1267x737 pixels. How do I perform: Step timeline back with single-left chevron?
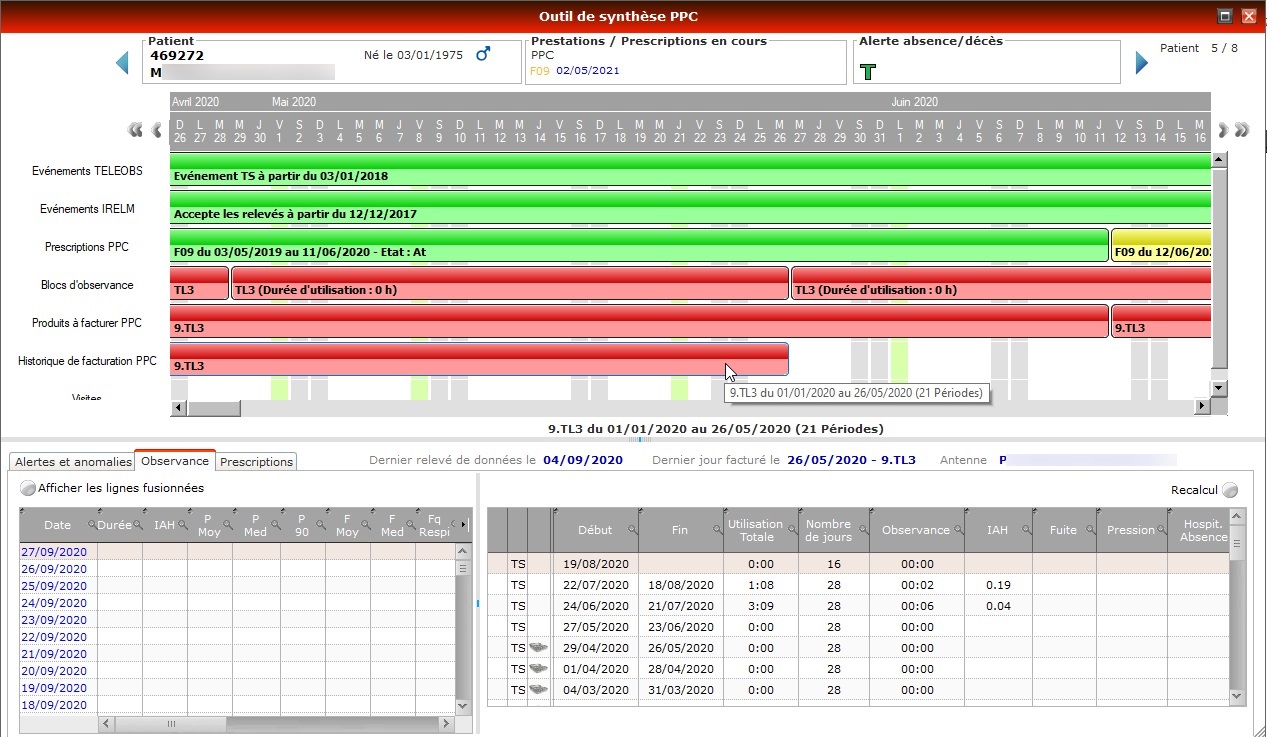[156, 130]
